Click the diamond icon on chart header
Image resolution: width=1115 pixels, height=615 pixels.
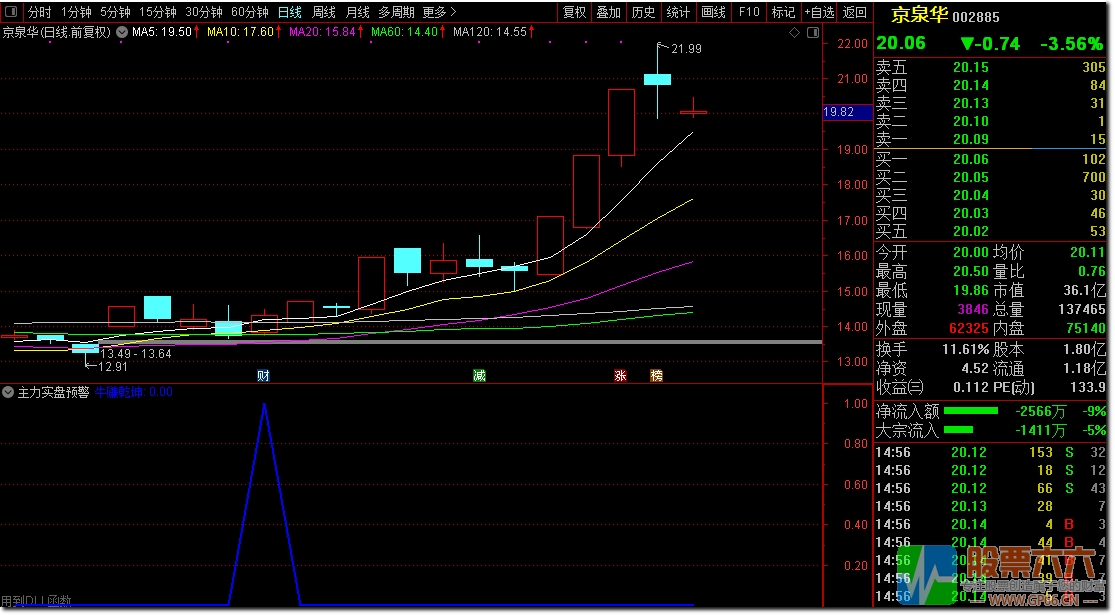[x=794, y=32]
